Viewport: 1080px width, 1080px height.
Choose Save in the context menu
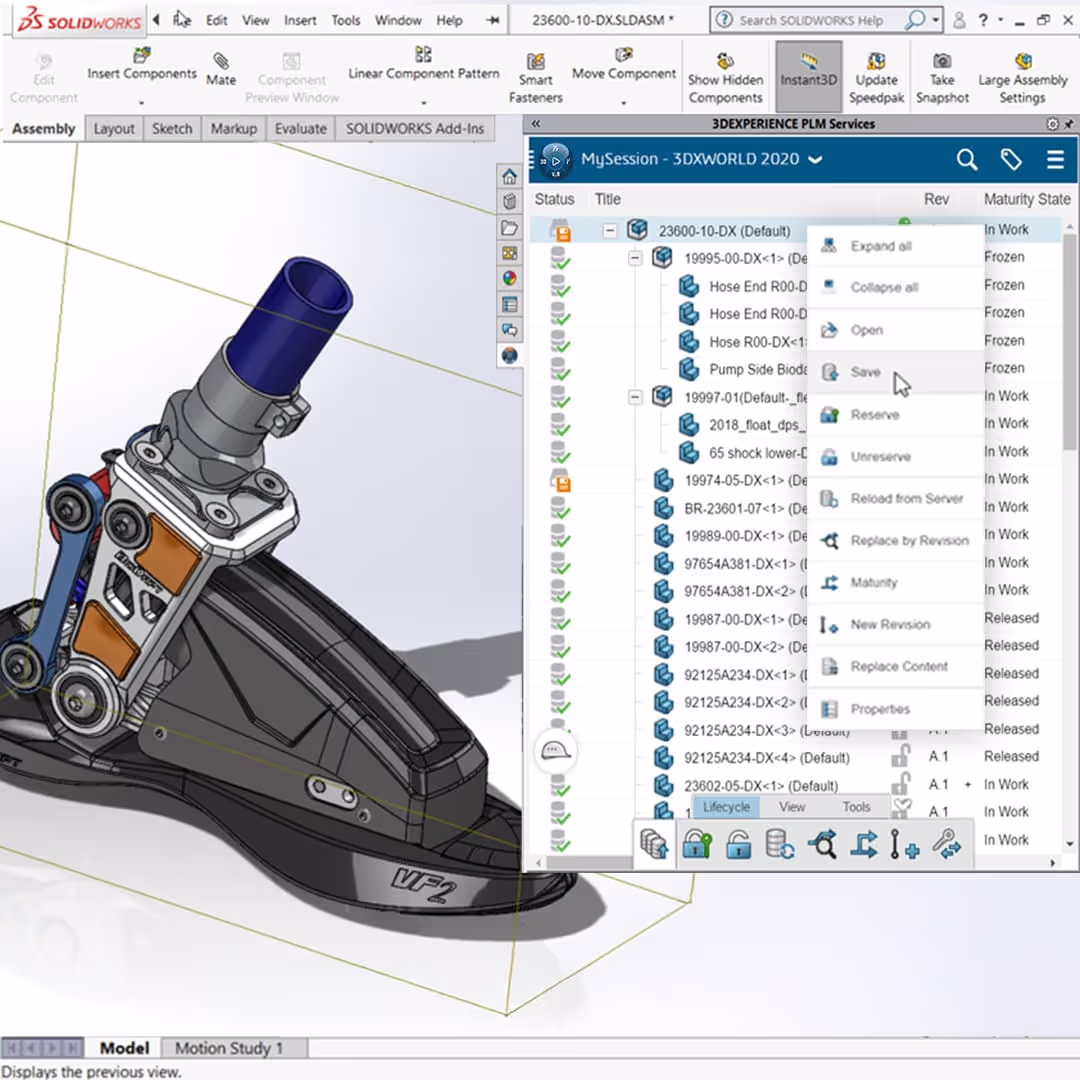pyautogui.click(x=895, y=373)
